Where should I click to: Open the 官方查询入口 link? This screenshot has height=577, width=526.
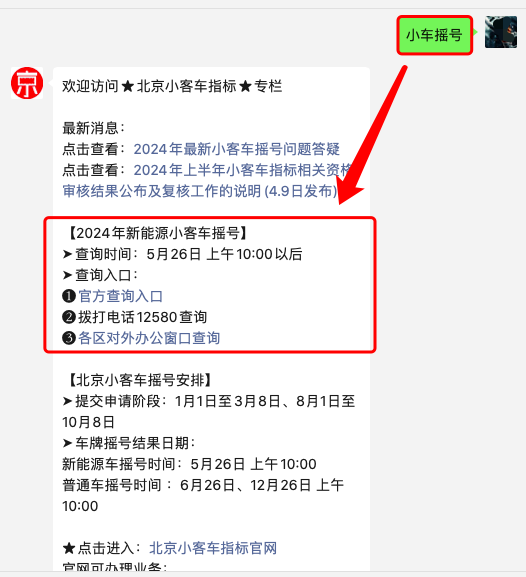pyautogui.click(x=121, y=296)
